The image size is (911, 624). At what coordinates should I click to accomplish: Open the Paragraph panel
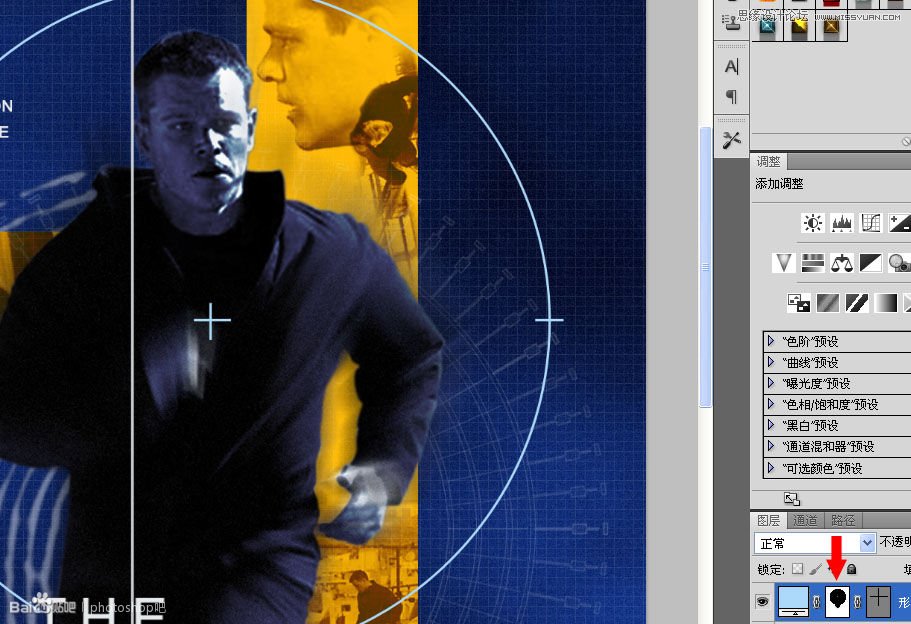[731, 95]
